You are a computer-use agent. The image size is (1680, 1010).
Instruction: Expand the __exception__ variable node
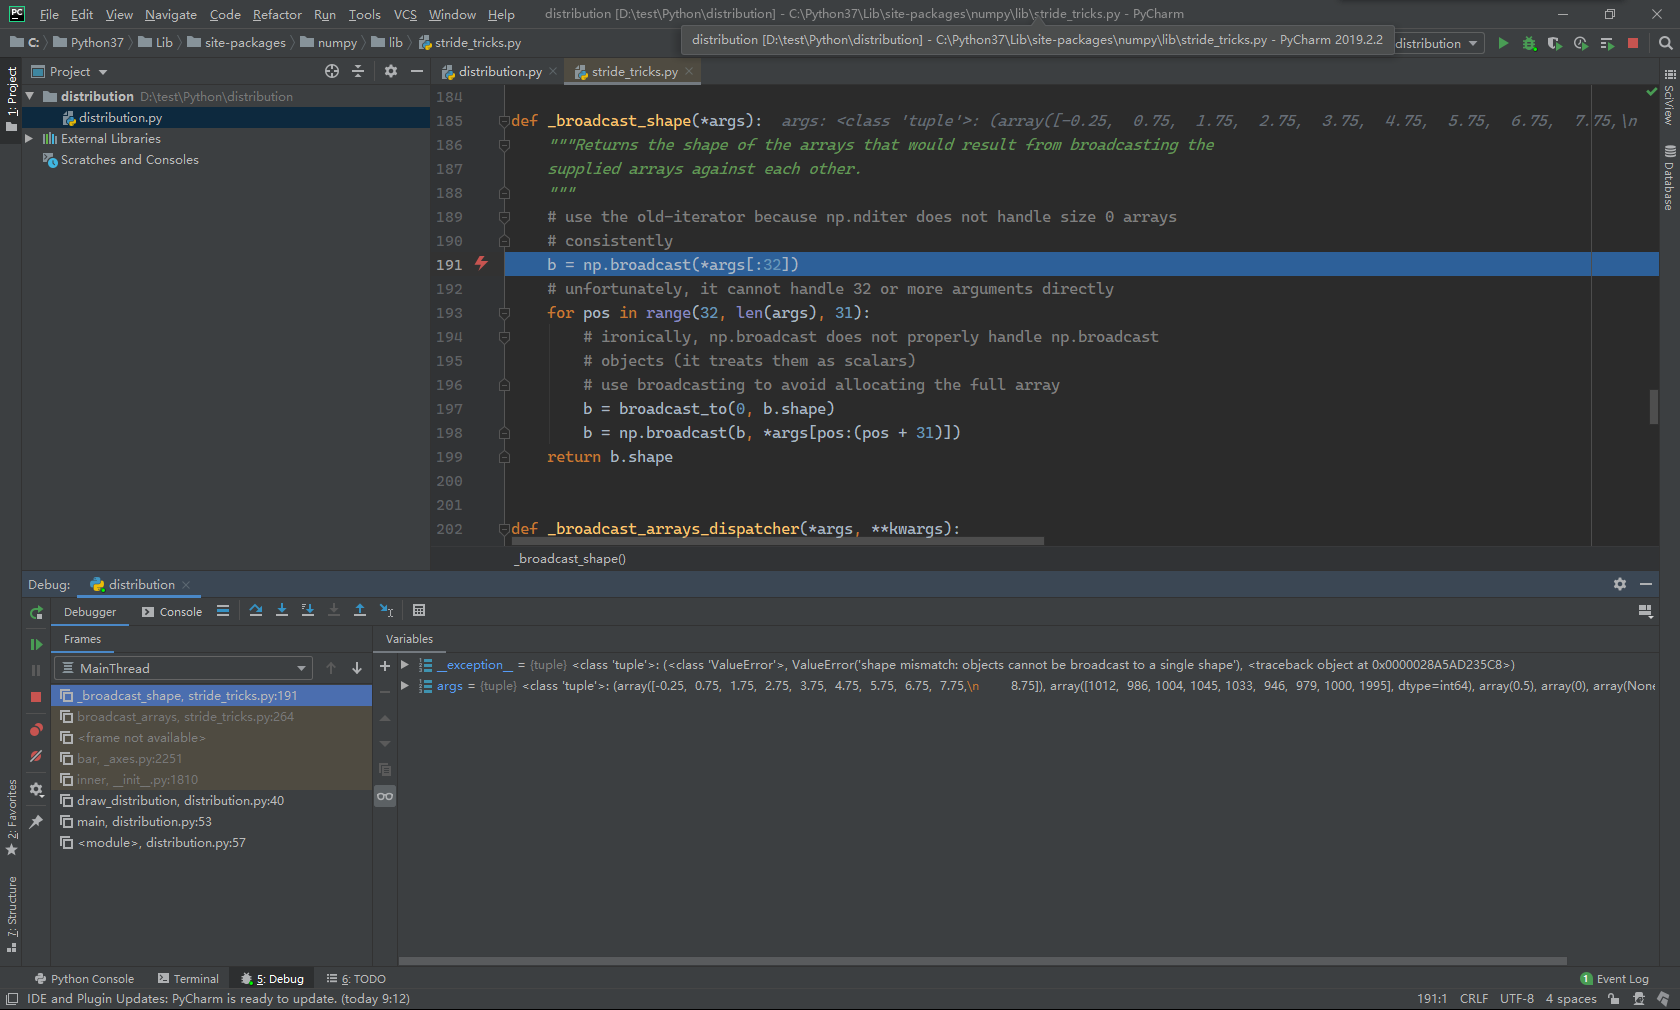click(405, 665)
